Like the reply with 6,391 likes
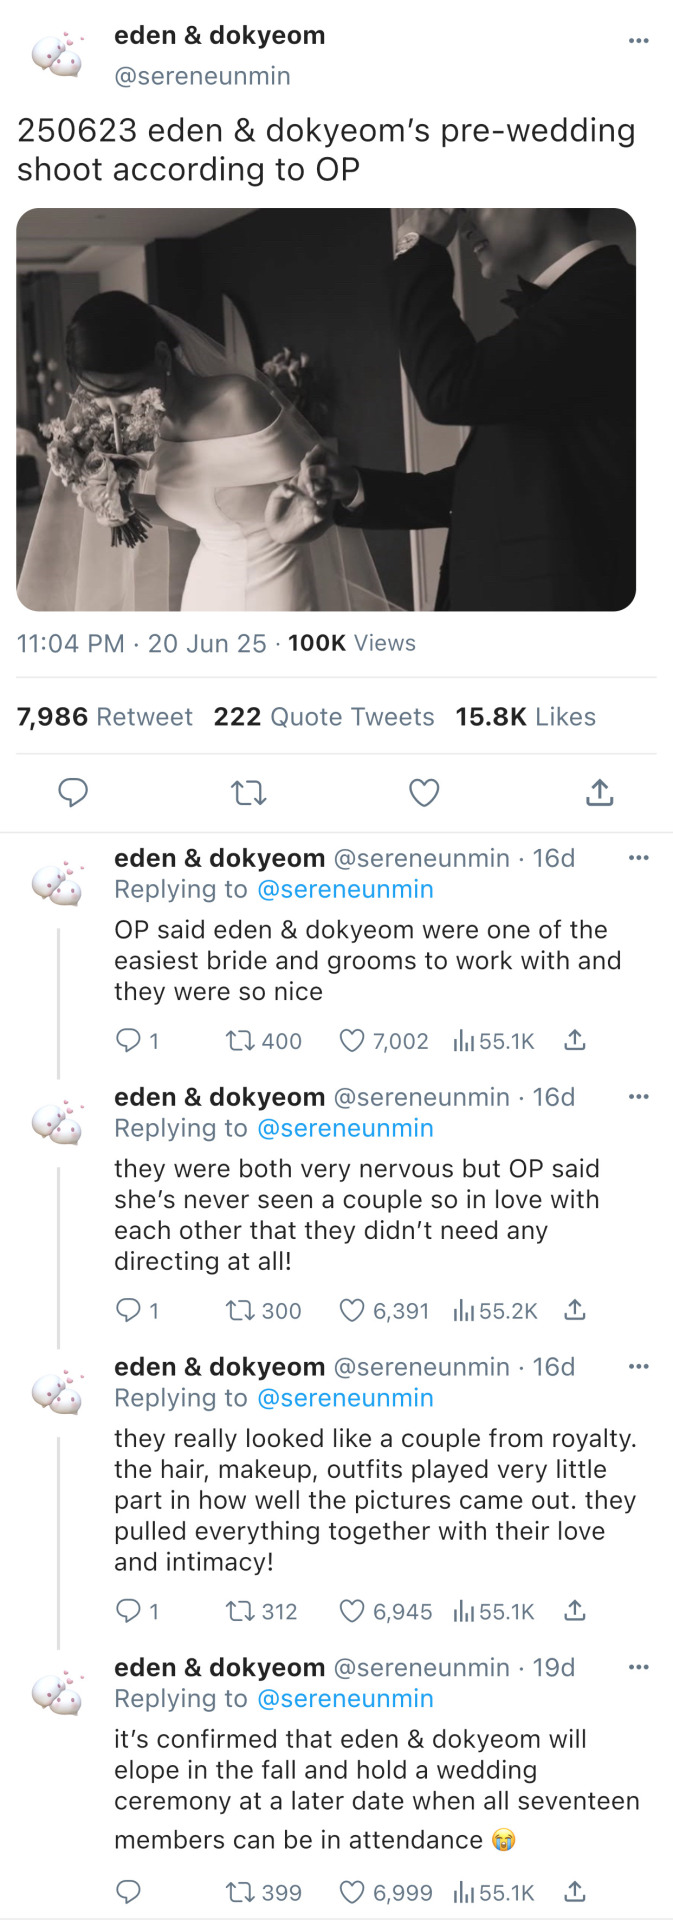The image size is (673, 1920). pyautogui.click(x=352, y=1310)
